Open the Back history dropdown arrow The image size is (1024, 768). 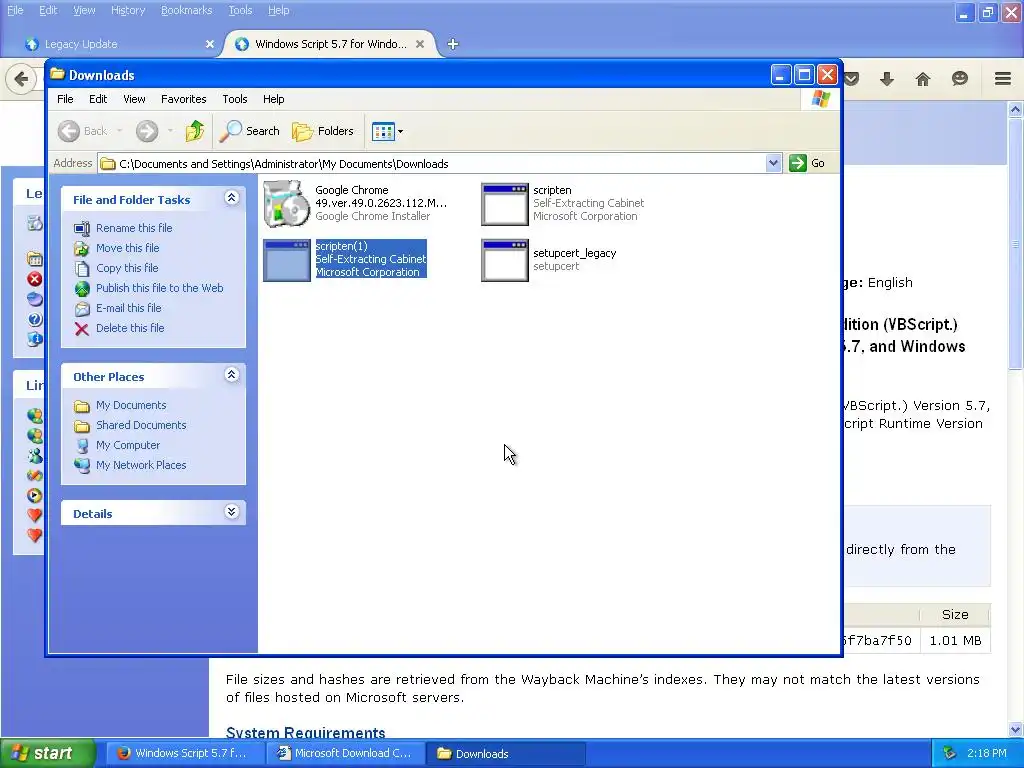pos(120,131)
